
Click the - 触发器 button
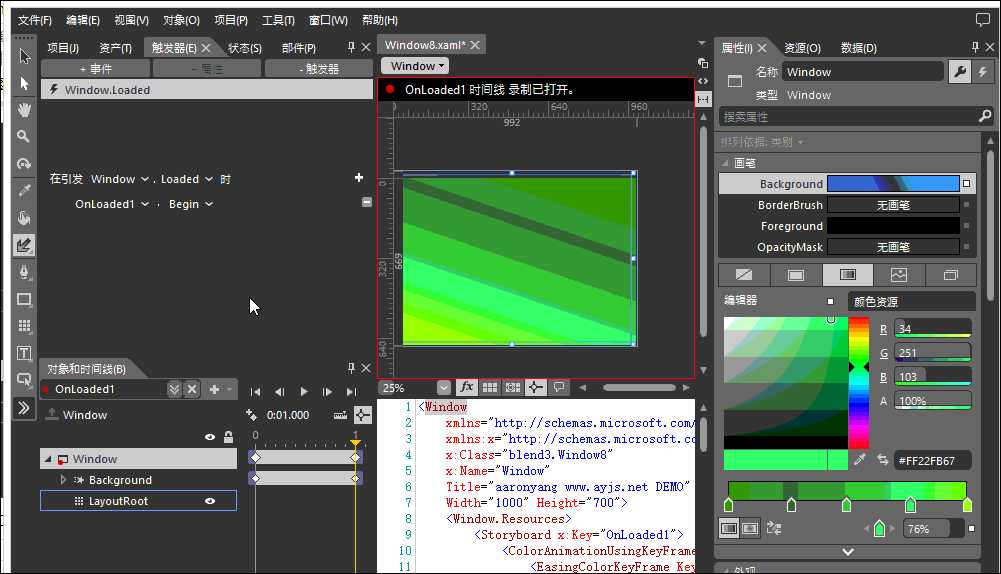[x=319, y=69]
